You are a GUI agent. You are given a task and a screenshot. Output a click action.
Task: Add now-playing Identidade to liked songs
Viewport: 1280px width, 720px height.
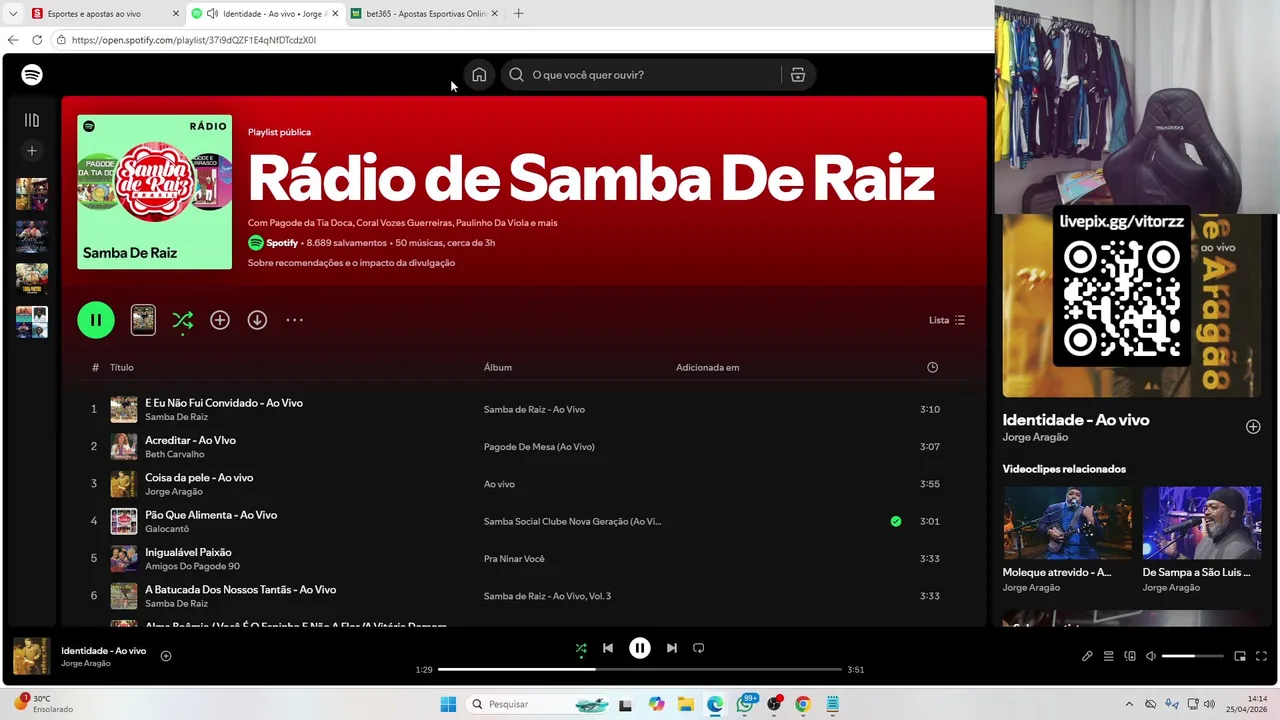pos(166,656)
